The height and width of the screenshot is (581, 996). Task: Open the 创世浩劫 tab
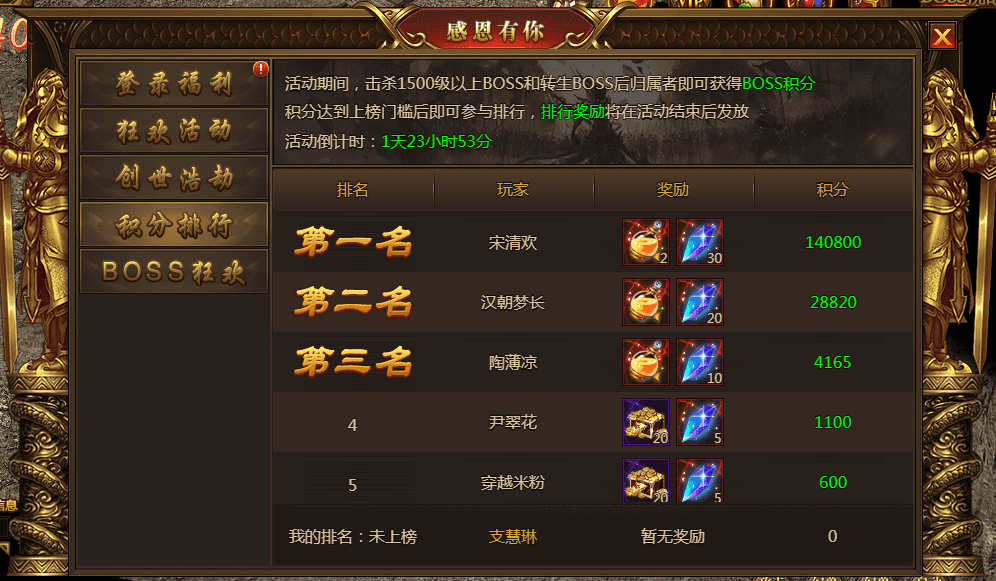pos(174,177)
